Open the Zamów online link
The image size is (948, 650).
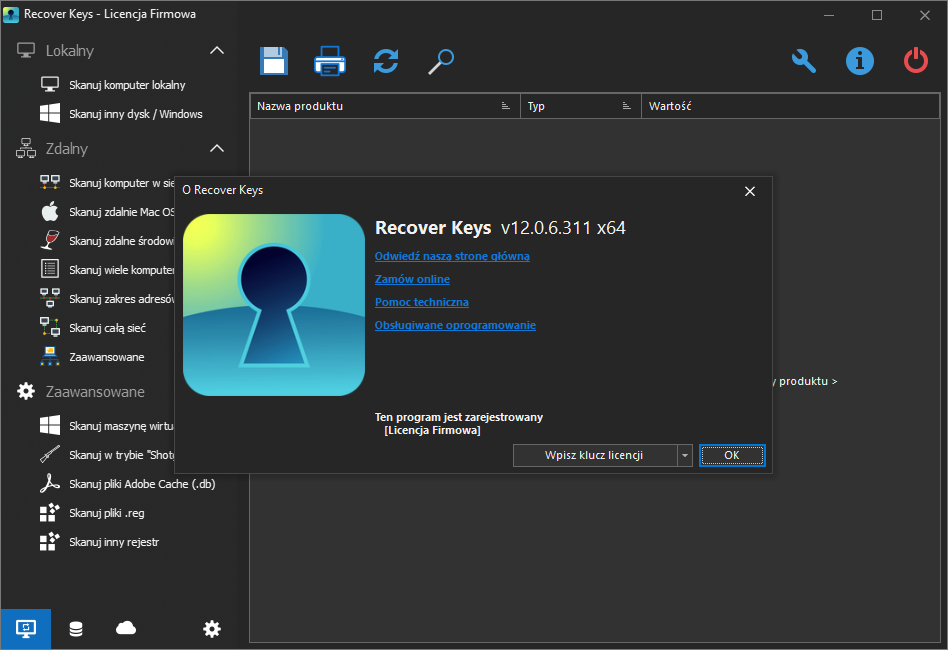click(x=412, y=279)
